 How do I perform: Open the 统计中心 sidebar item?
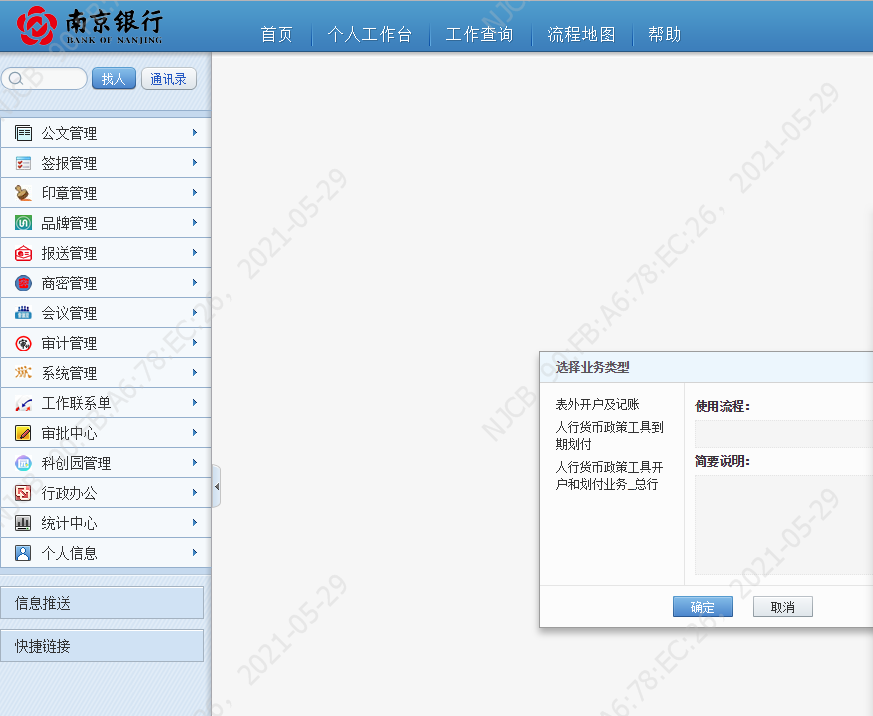[106, 523]
